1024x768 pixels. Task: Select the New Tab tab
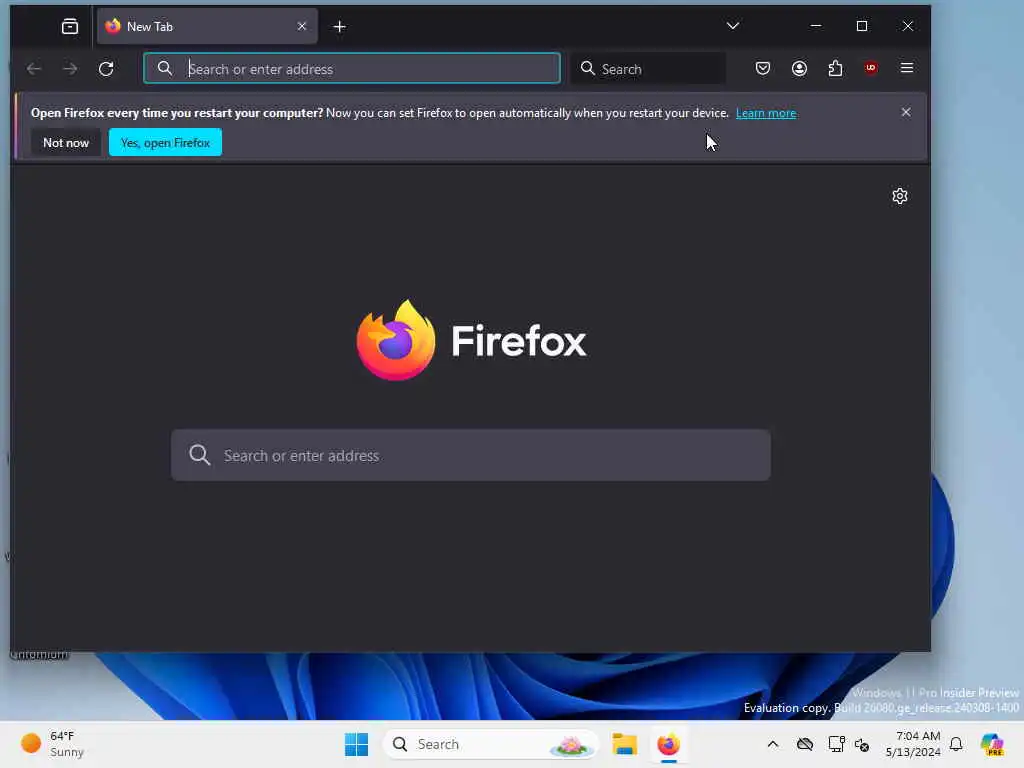pos(207,26)
